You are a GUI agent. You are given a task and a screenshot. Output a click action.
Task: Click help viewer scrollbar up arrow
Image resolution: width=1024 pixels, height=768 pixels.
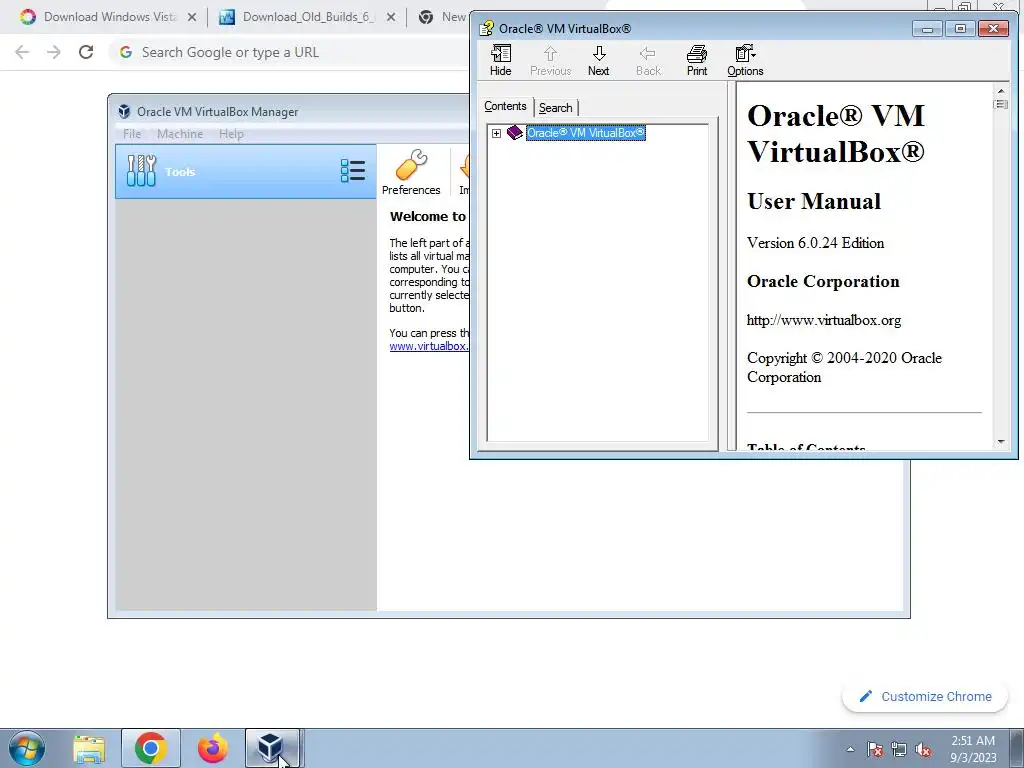pos(1001,91)
